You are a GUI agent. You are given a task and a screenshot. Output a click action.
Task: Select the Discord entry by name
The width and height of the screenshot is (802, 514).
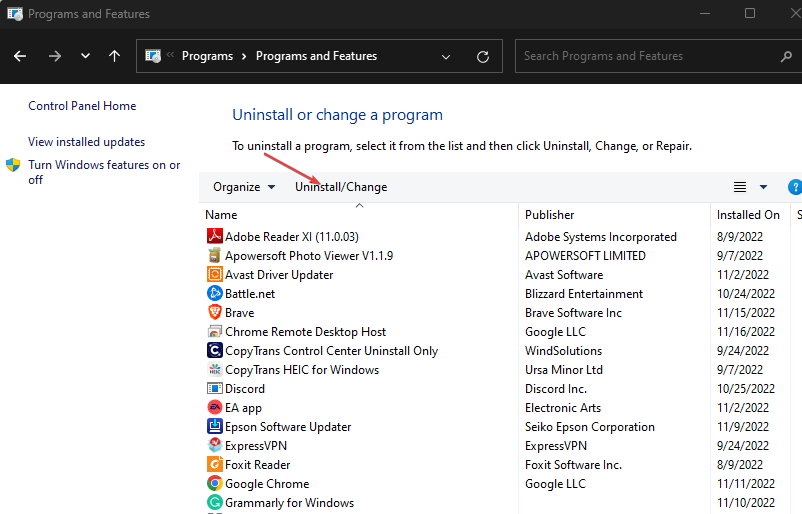(x=245, y=389)
